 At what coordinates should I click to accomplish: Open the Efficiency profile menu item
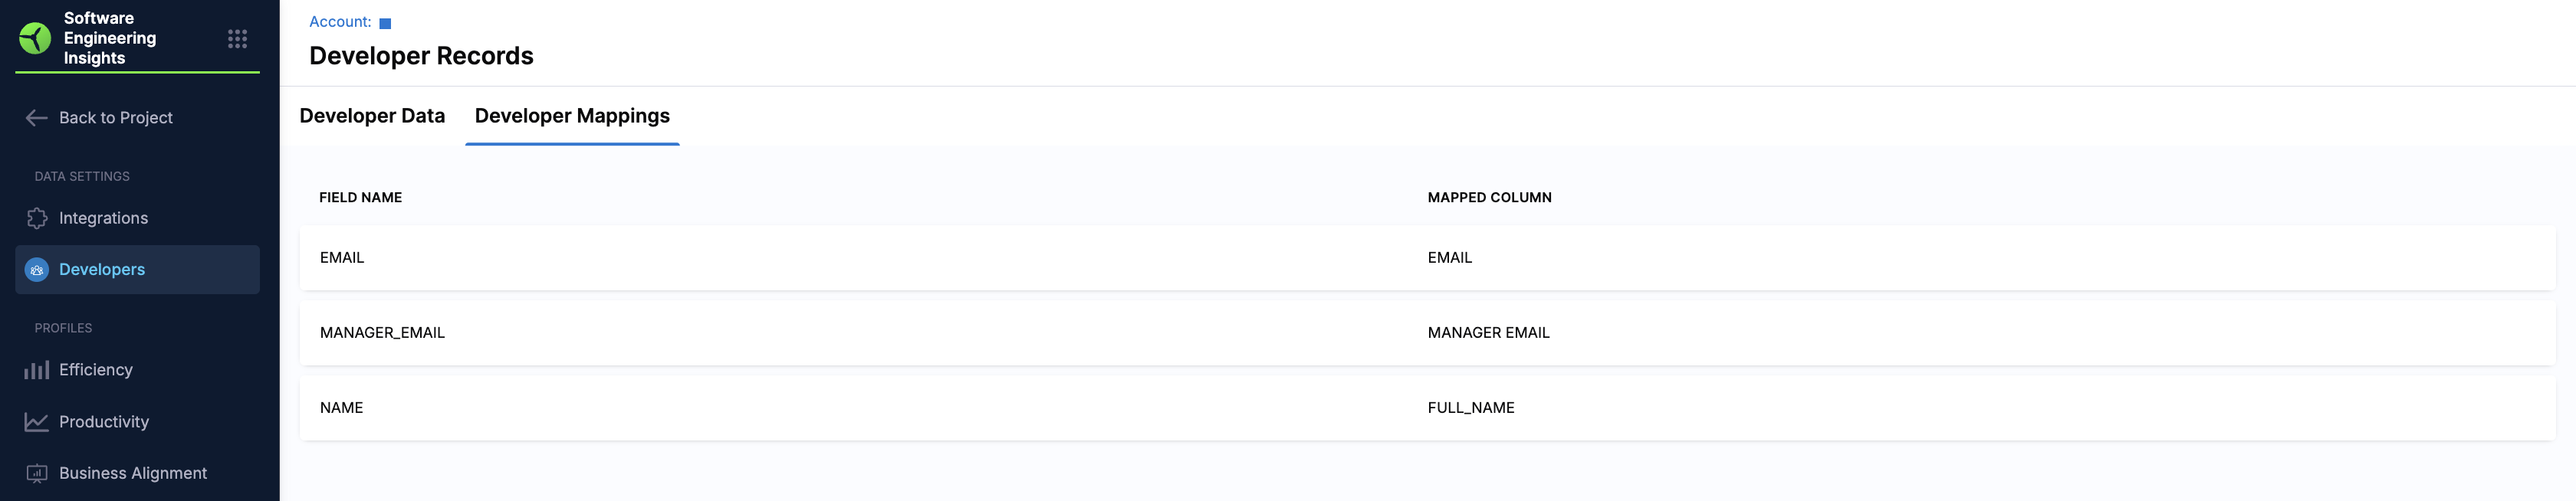coord(96,370)
